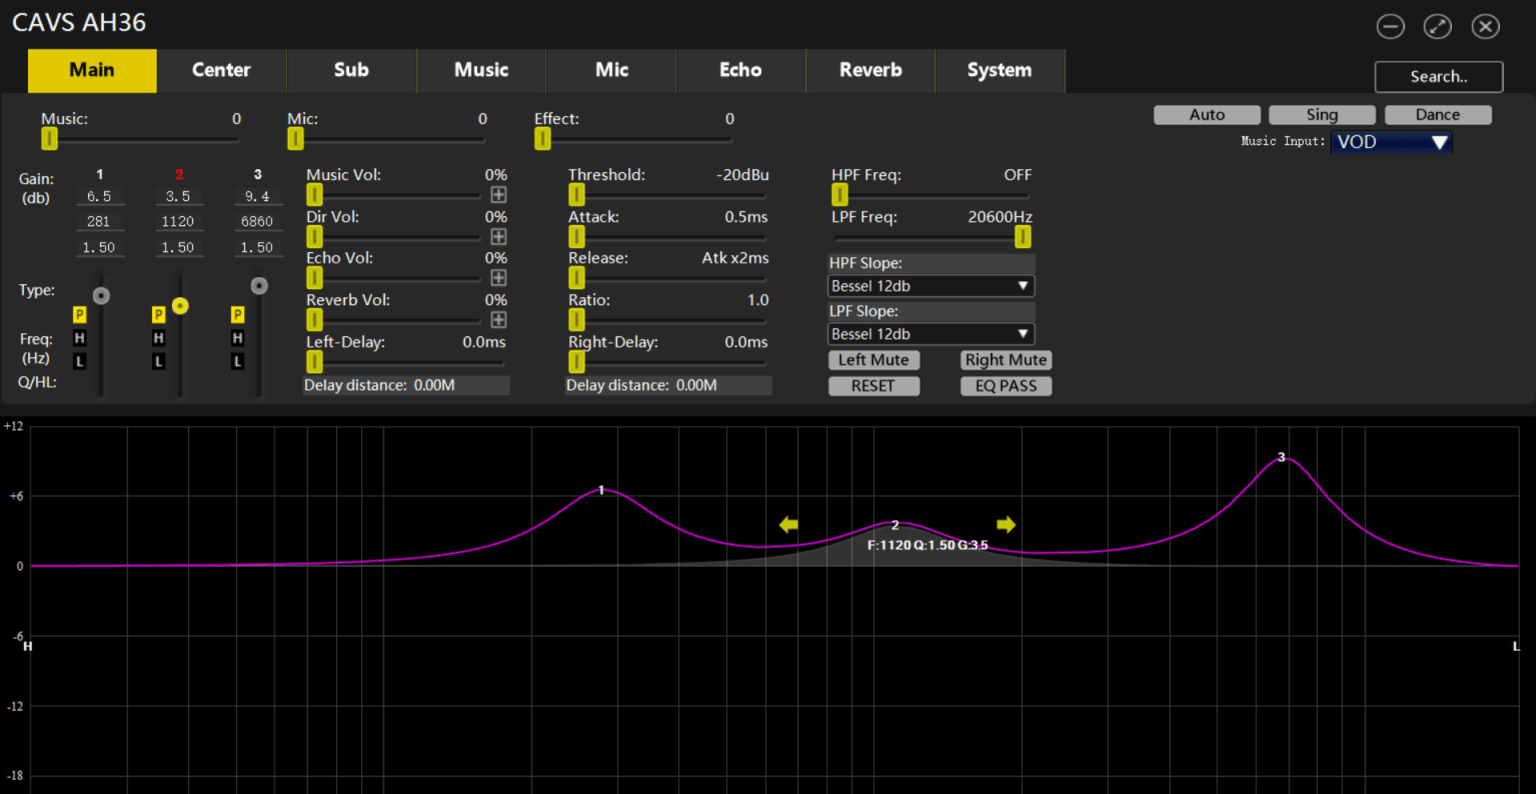Image resolution: width=1536 pixels, height=794 pixels.
Task: Click the yellow right arrow on EQ graph
Action: [1006, 525]
